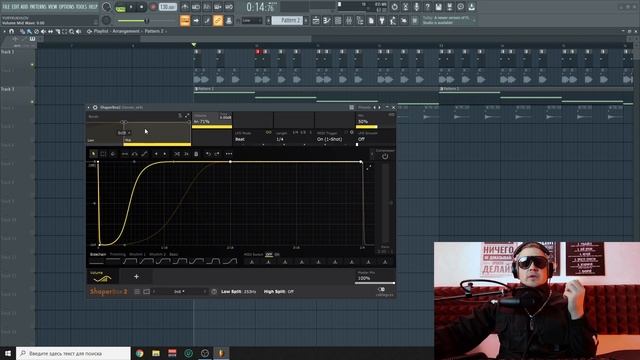Screen dimensions: 640x360
Task: Click the Play transport button
Action: pos(131,7)
